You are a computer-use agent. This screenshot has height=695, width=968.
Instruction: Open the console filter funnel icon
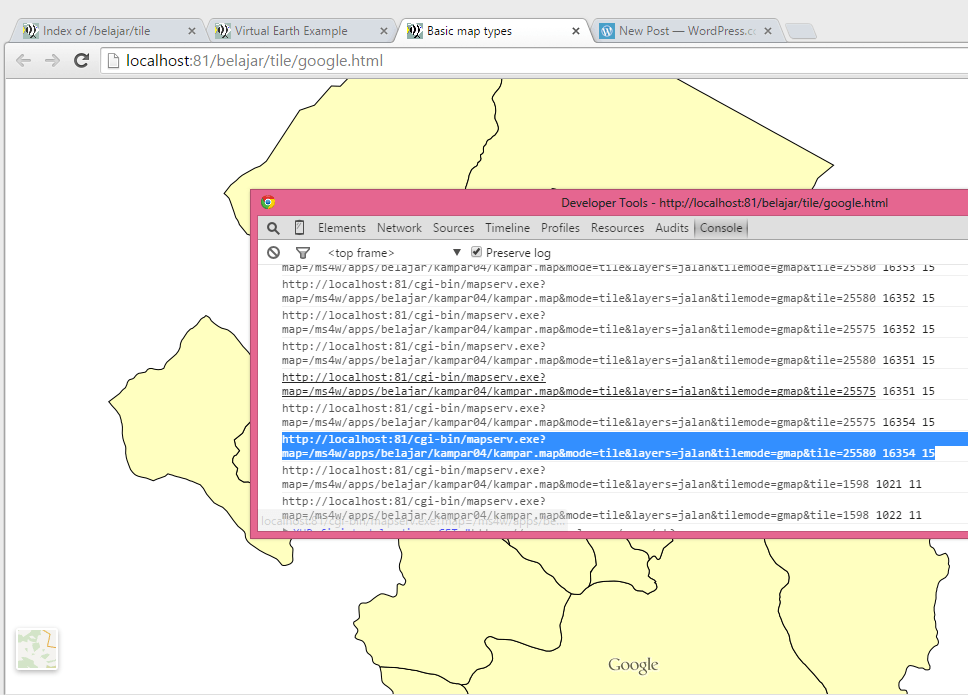point(303,253)
